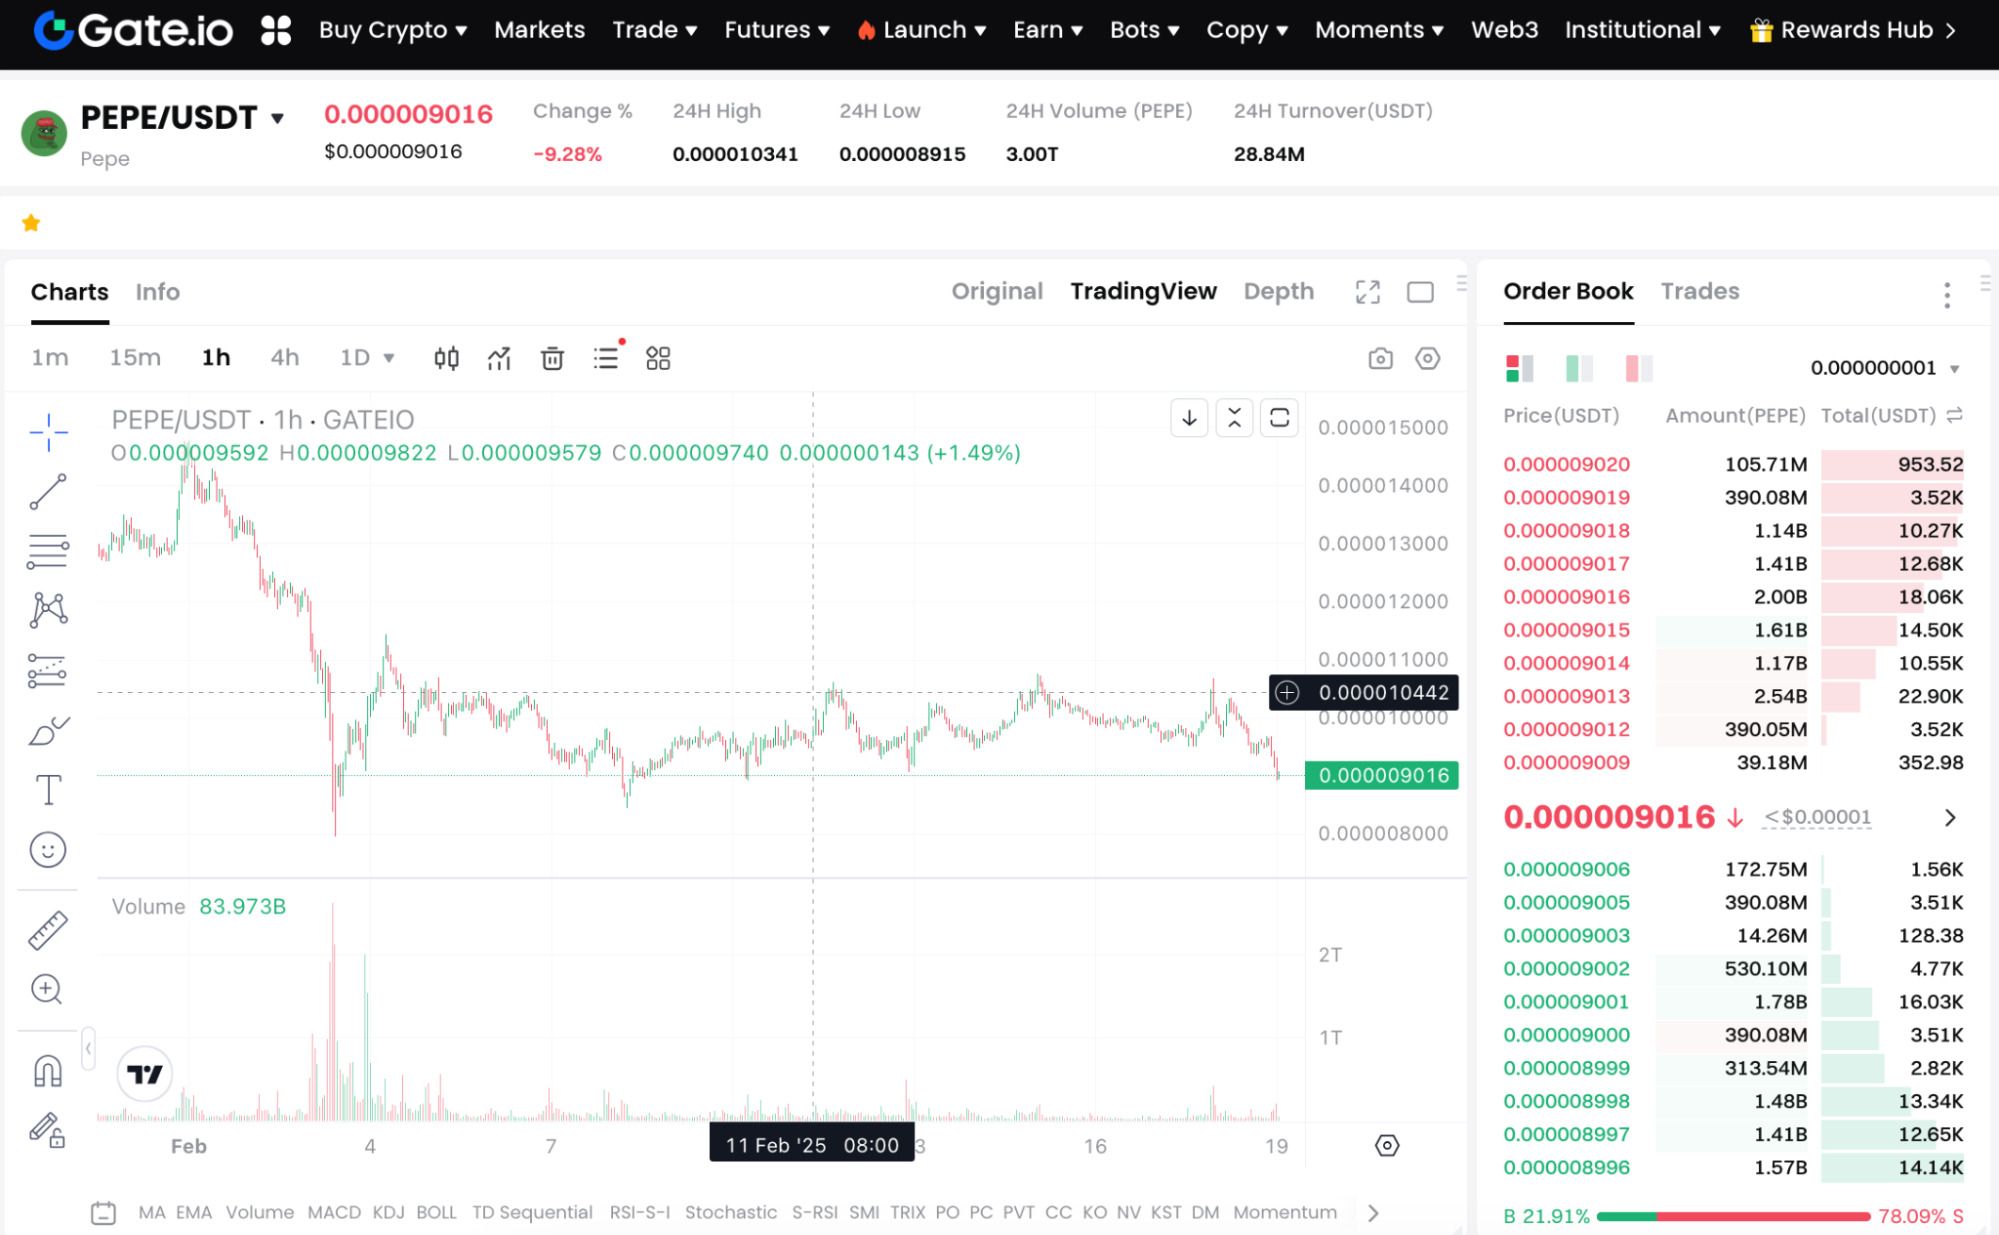Click the chart screenshot camera icon

pyautogui.click(x=1380, y=358)
